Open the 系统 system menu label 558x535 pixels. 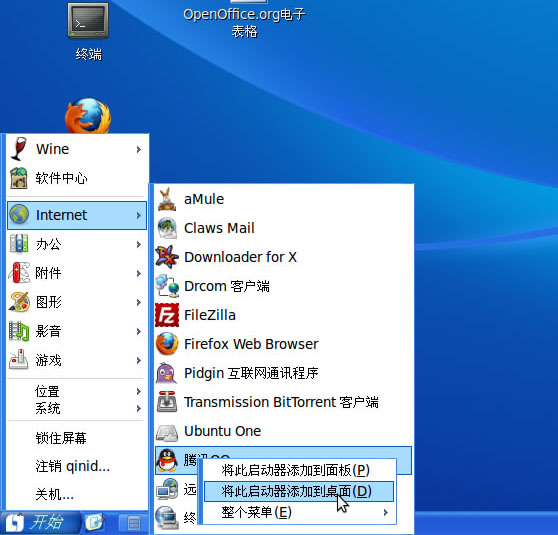47,408
